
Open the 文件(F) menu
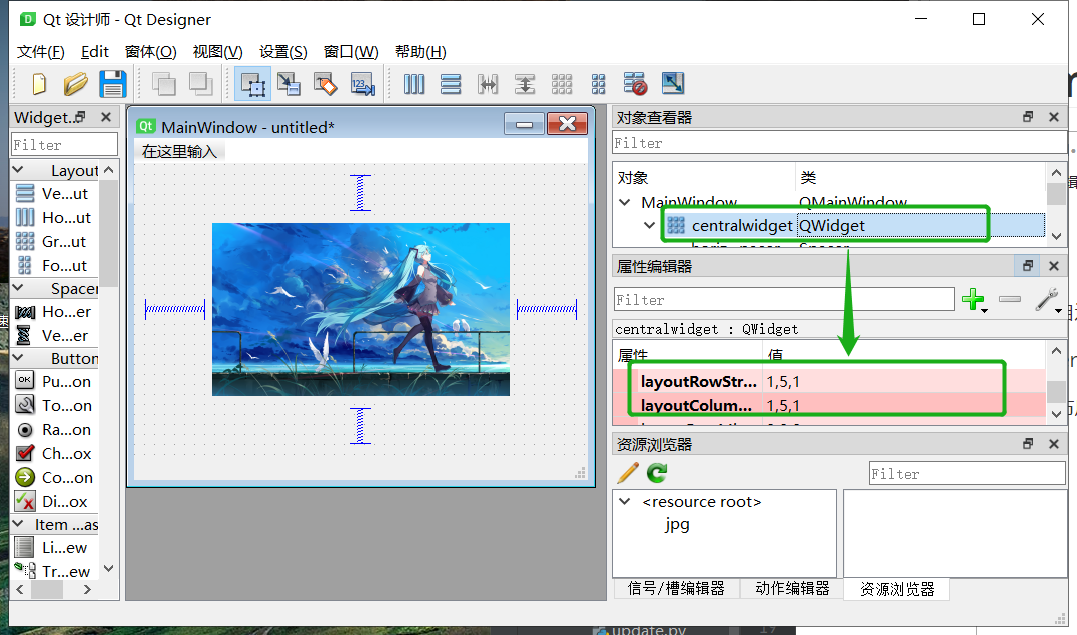coord(41,52)
